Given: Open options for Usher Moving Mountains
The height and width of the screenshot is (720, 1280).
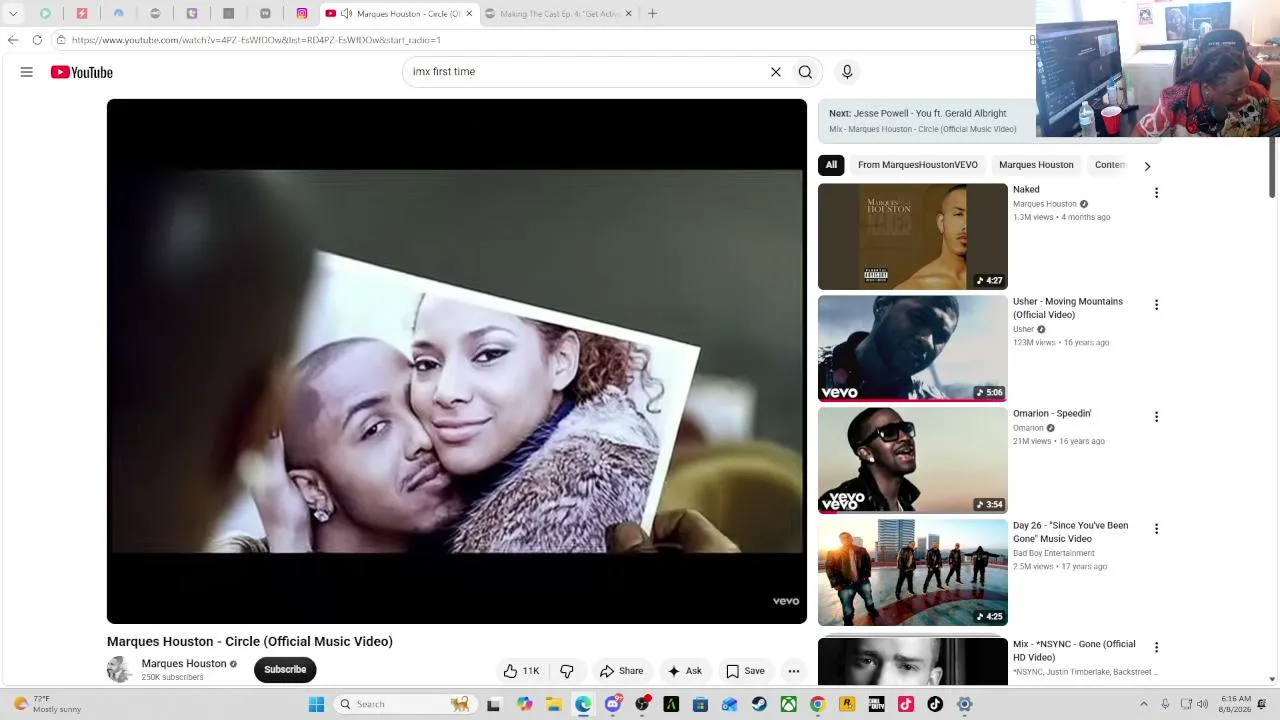Looking at the screenshot, I should (x=1156, y=305).
